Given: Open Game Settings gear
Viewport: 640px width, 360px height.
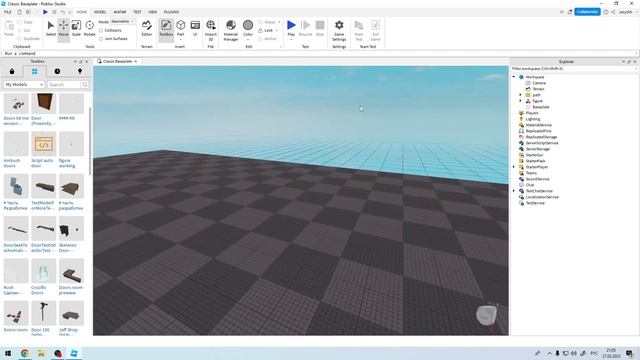Looking at the screenshot, I should pyautogui.click(x=339, y=29).
